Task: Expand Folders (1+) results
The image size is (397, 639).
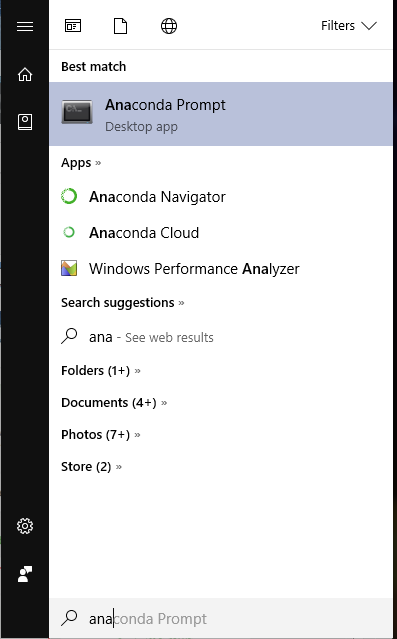Action: (x=101, y=370)
